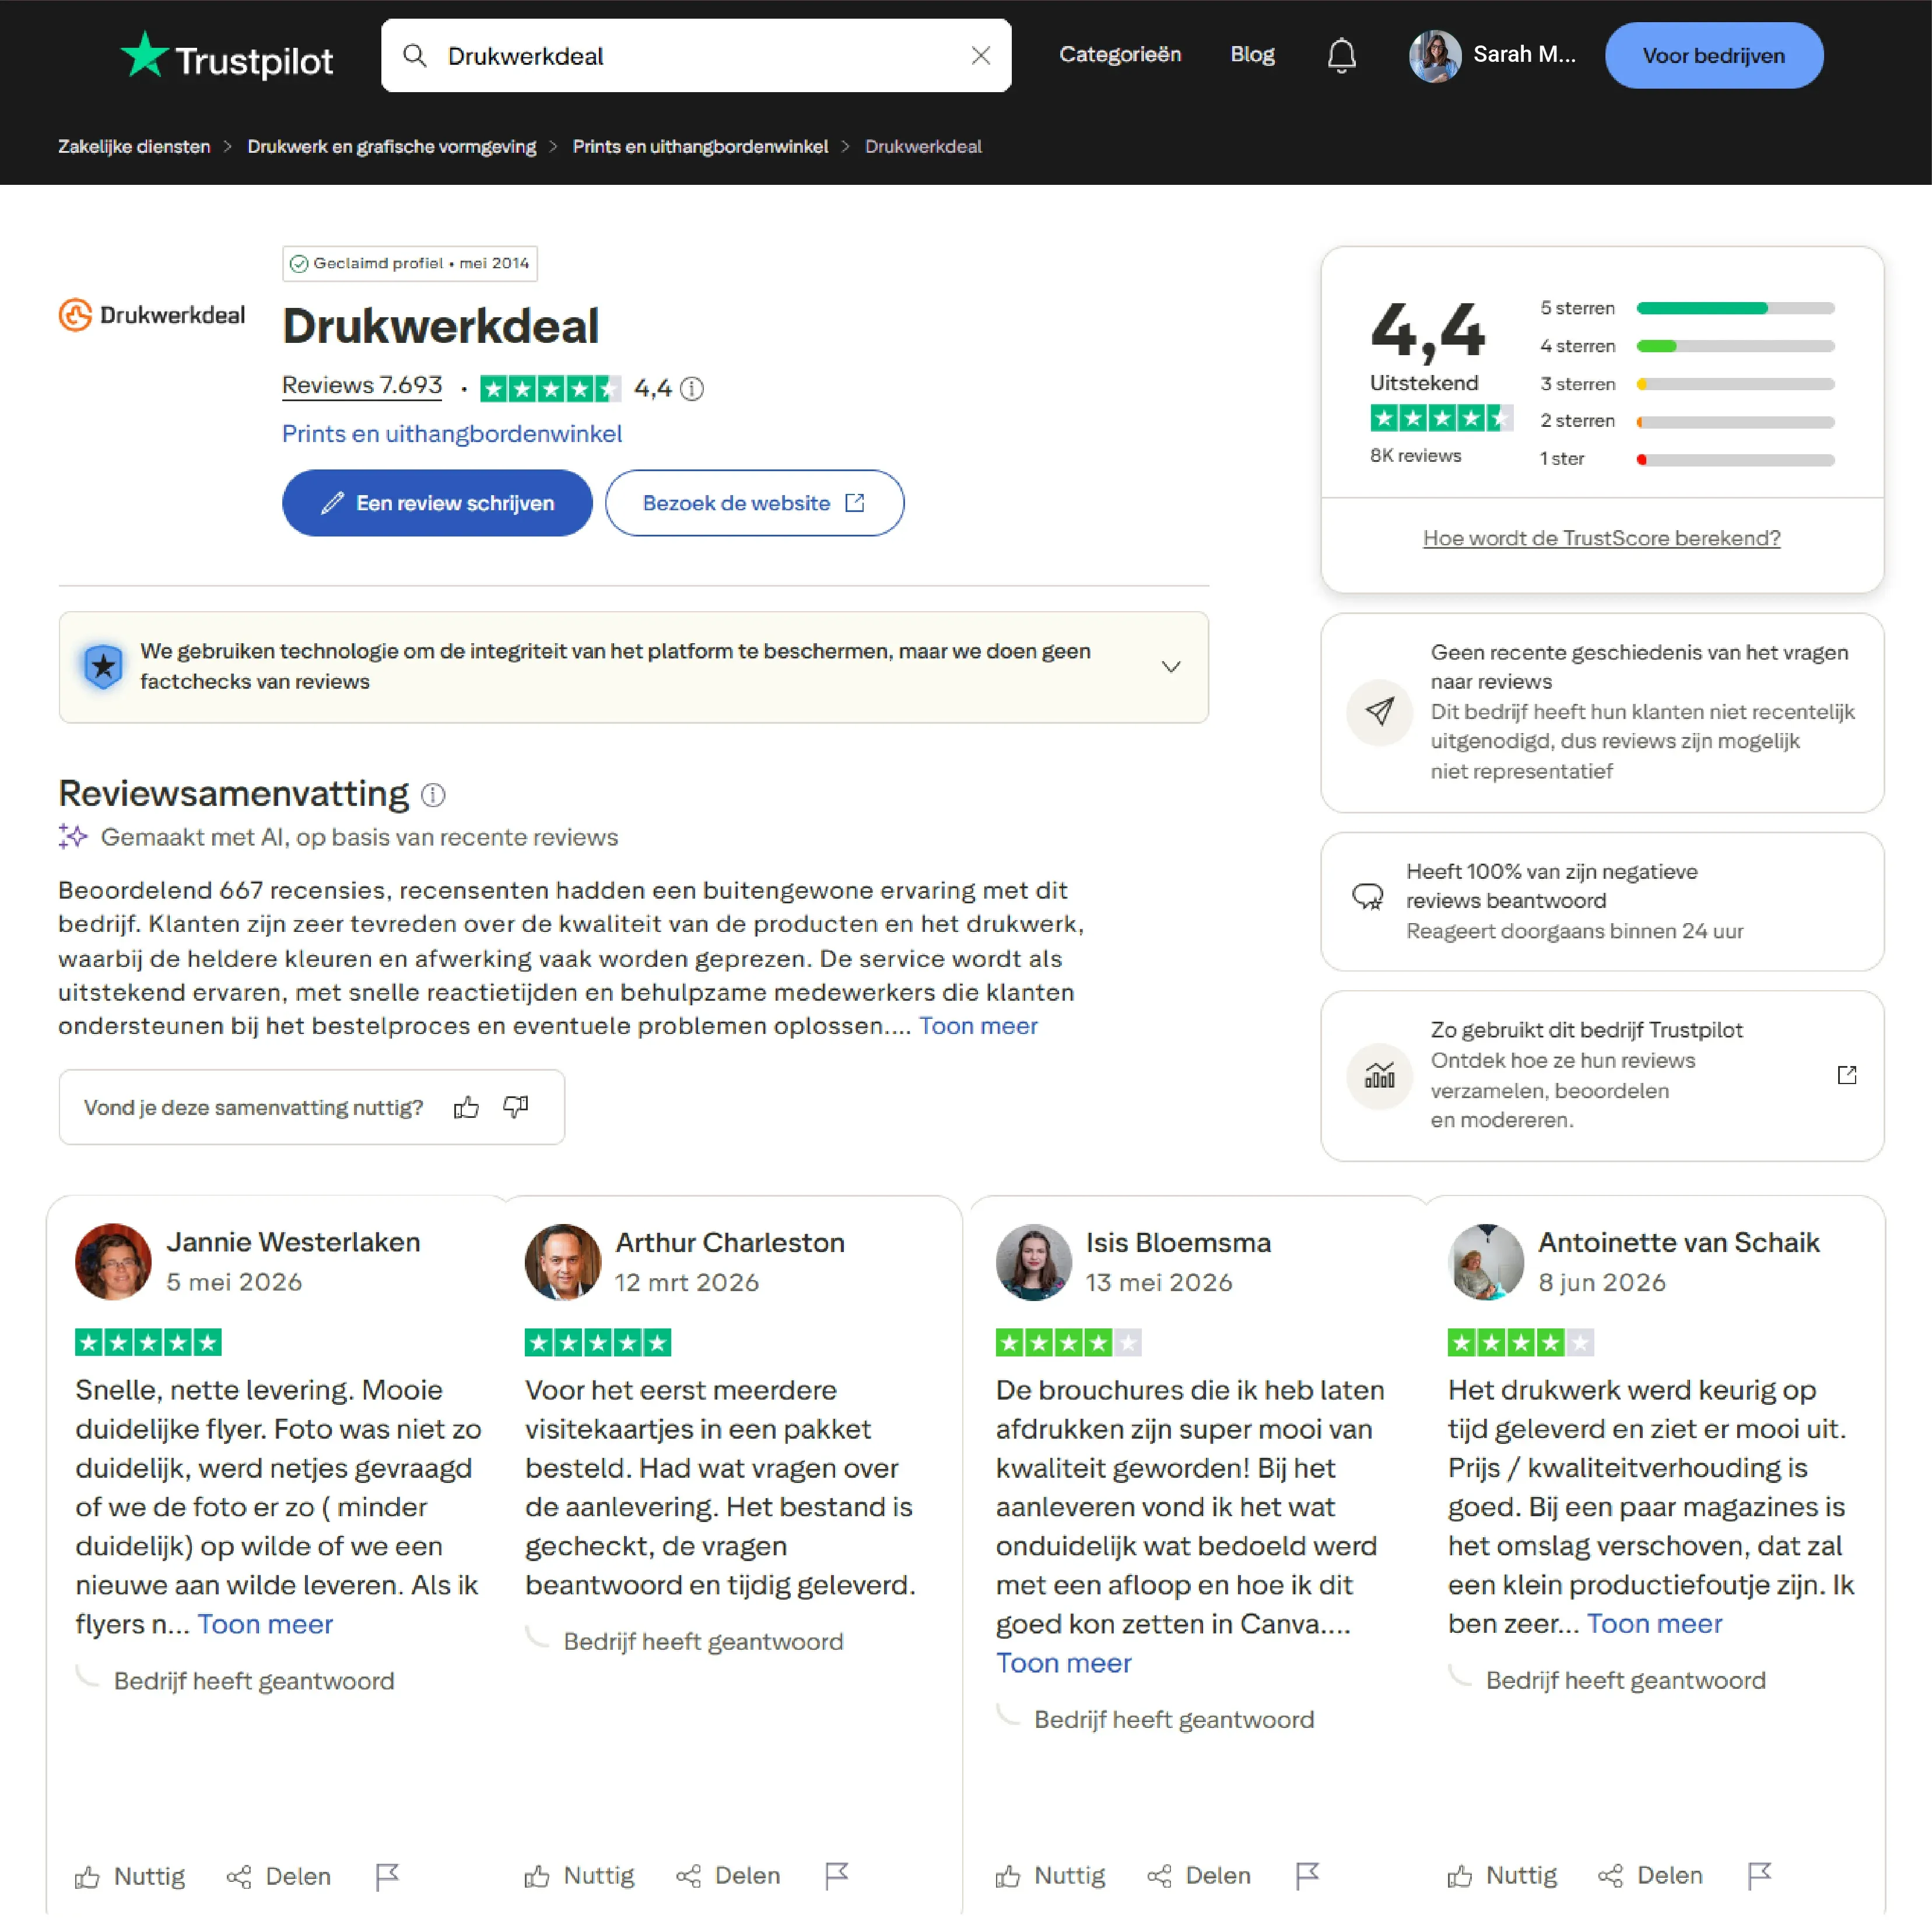The width and height of the screenshot is (1932, 1932).
Task: Flag Antoinette van Schaik's review
Action: click(x=1760, y=1876)
